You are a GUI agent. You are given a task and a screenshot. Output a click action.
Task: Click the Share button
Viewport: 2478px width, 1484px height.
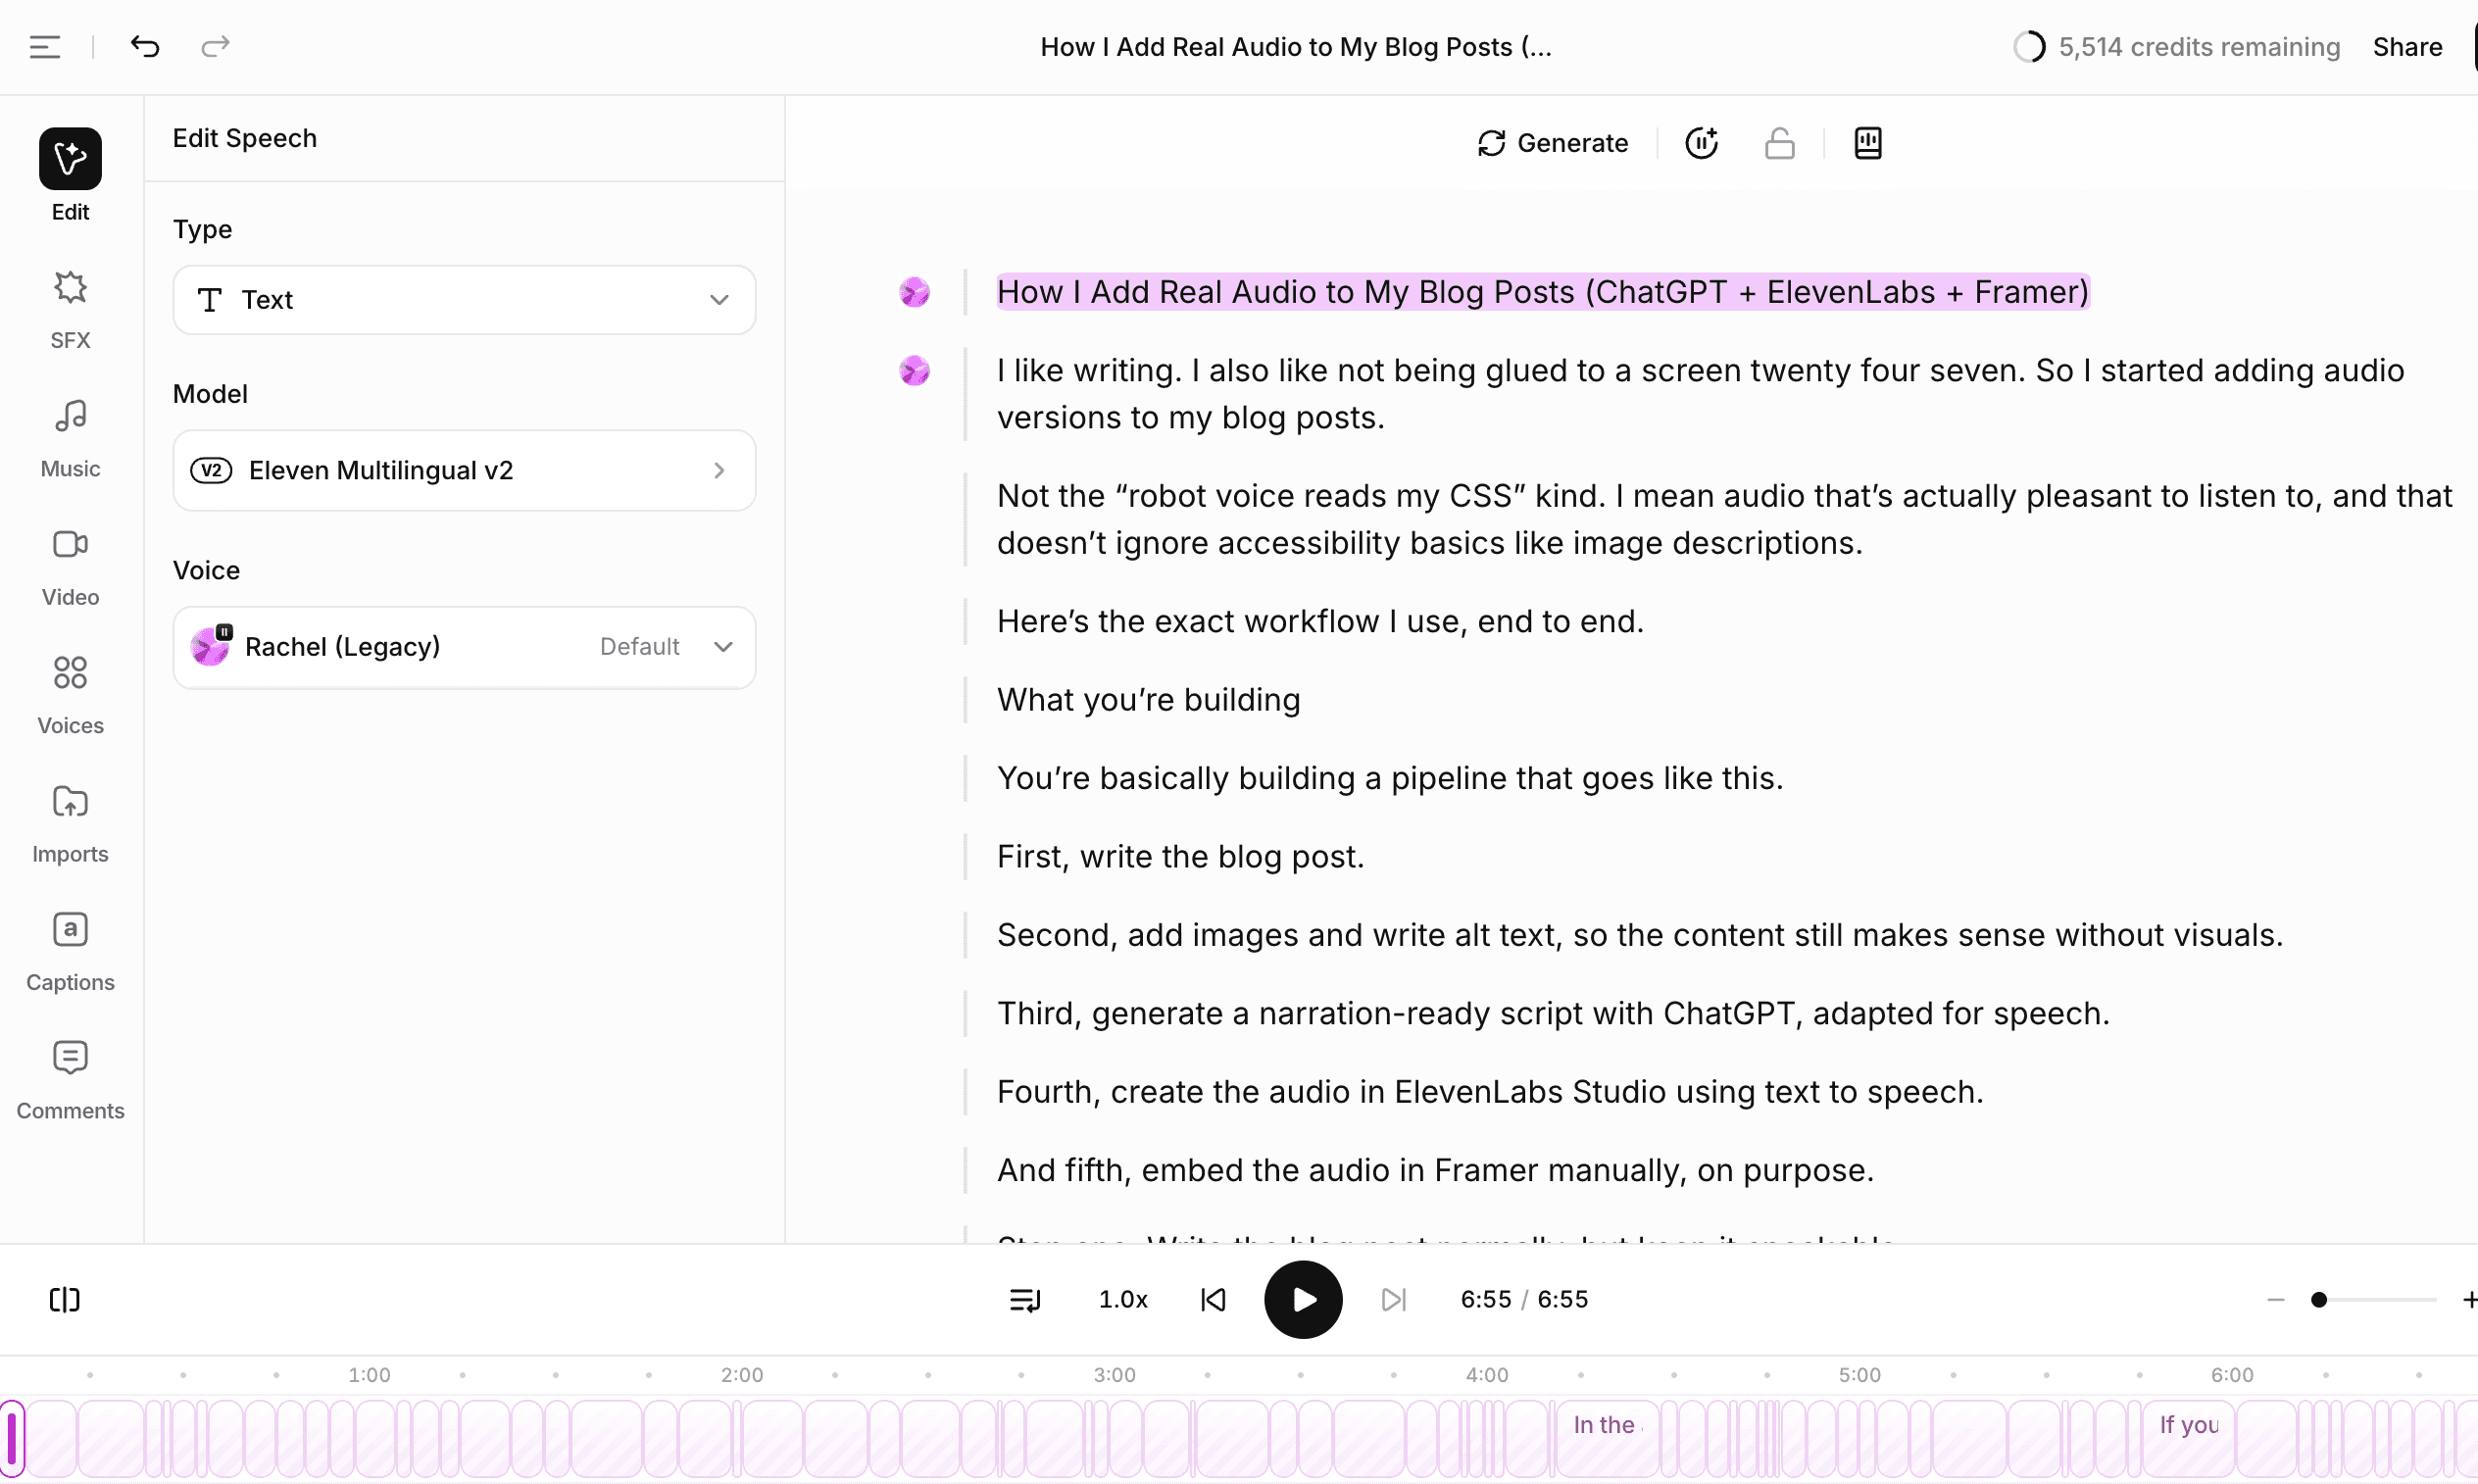tap(2407, 46)
